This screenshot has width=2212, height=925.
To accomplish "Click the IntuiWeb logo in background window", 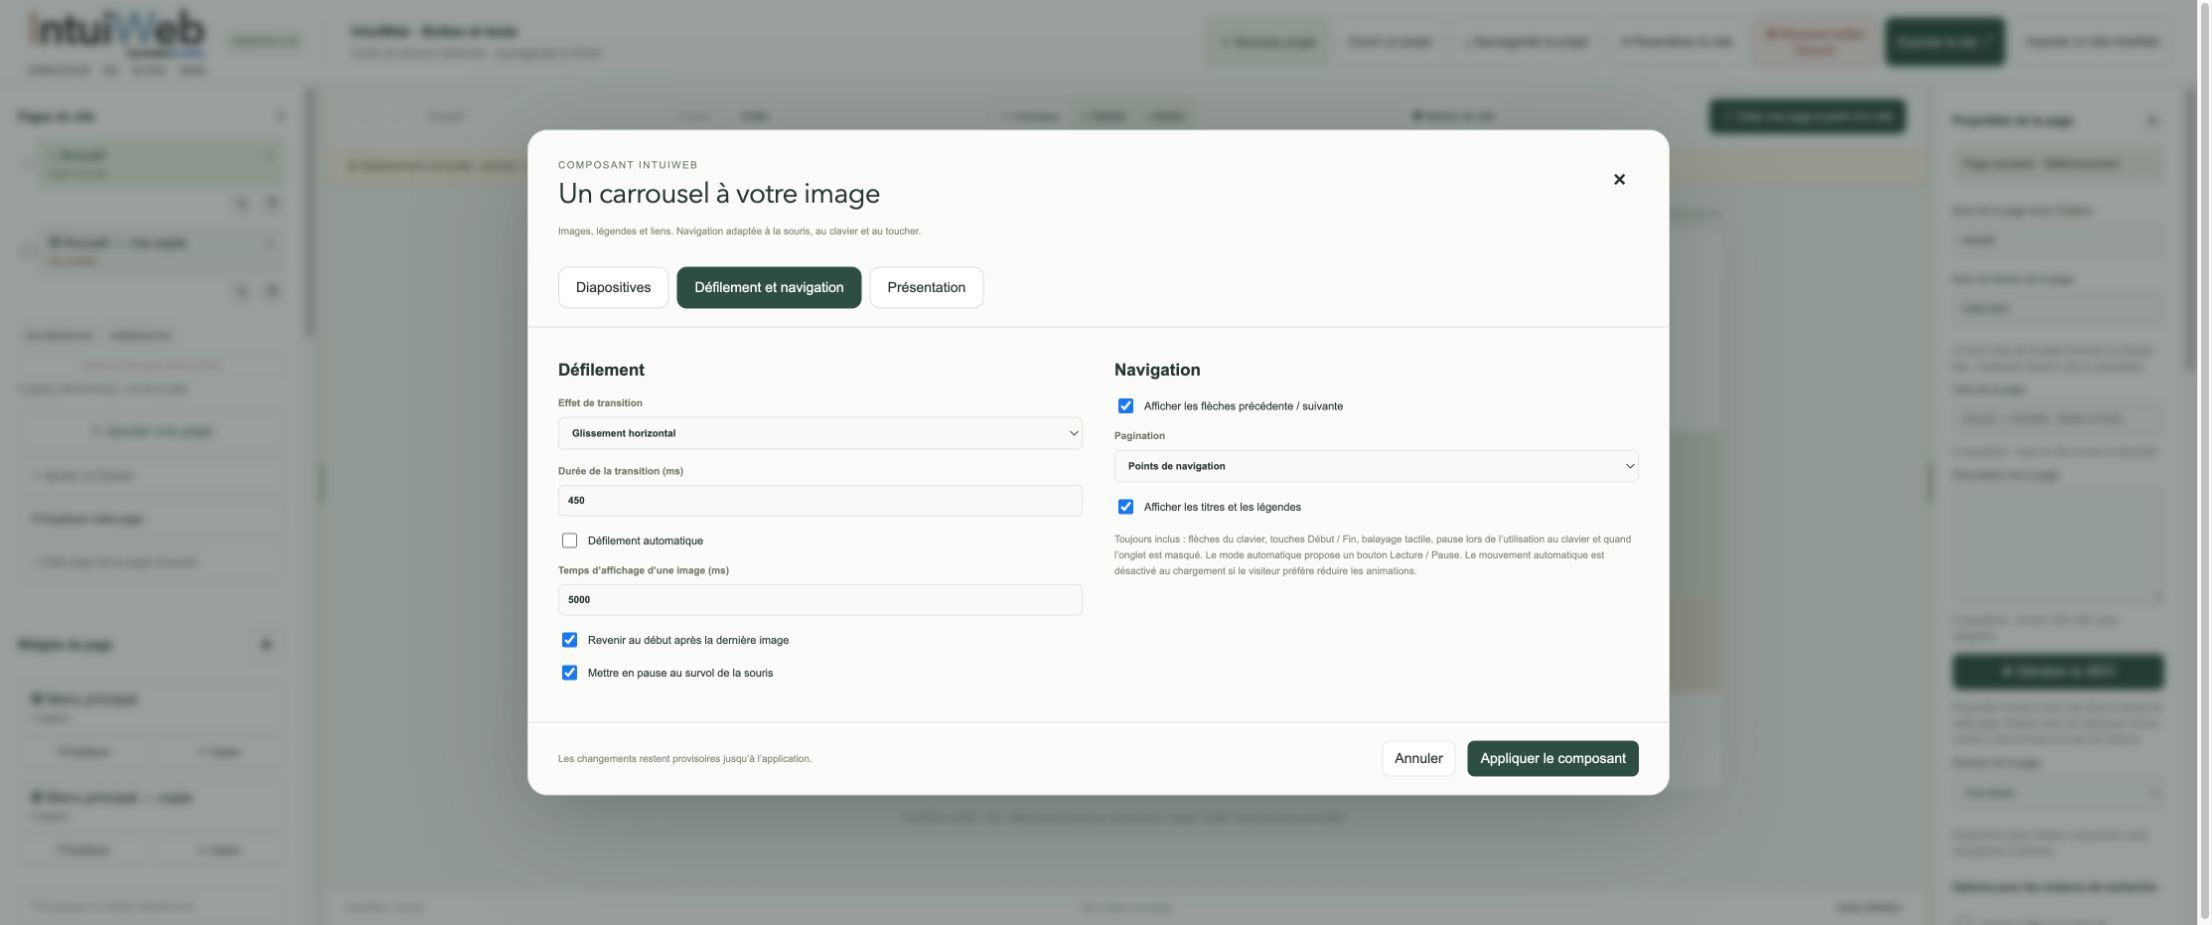I will click(116, 42).
